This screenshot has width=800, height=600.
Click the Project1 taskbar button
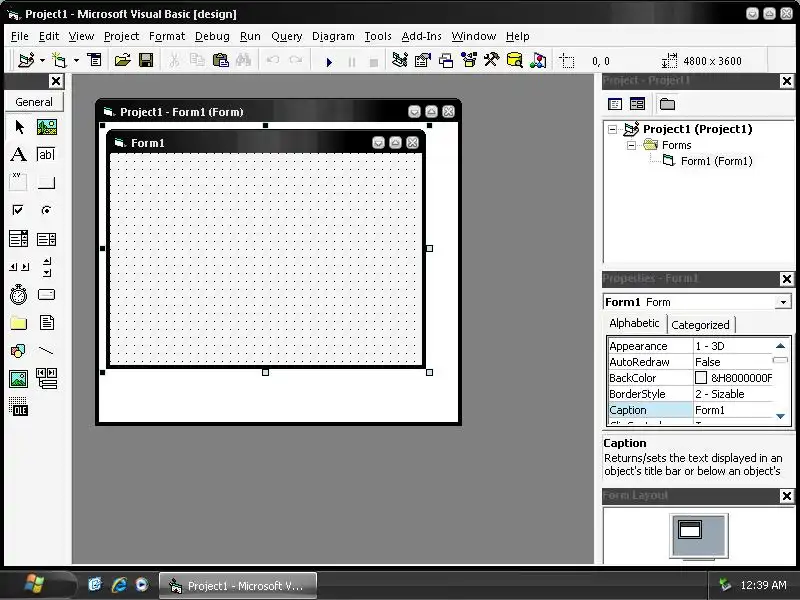(238, 586)
